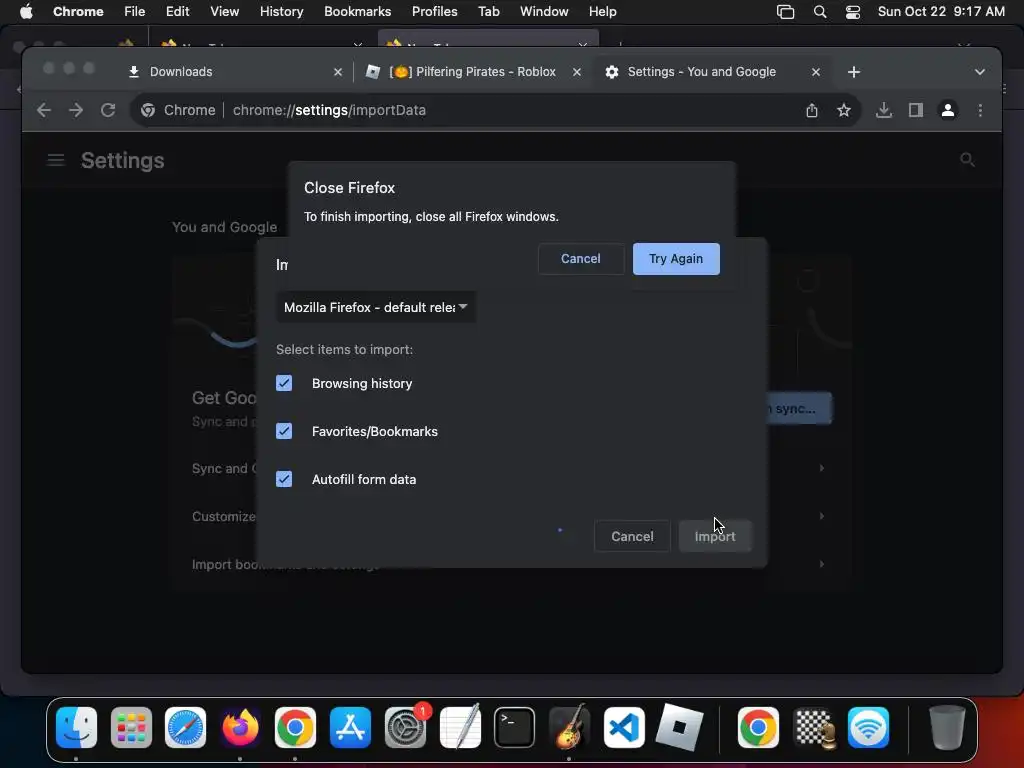Open the Window menu
Image resolution: width=1024 pixels, height=768 pixels.
tap(544, 12)
